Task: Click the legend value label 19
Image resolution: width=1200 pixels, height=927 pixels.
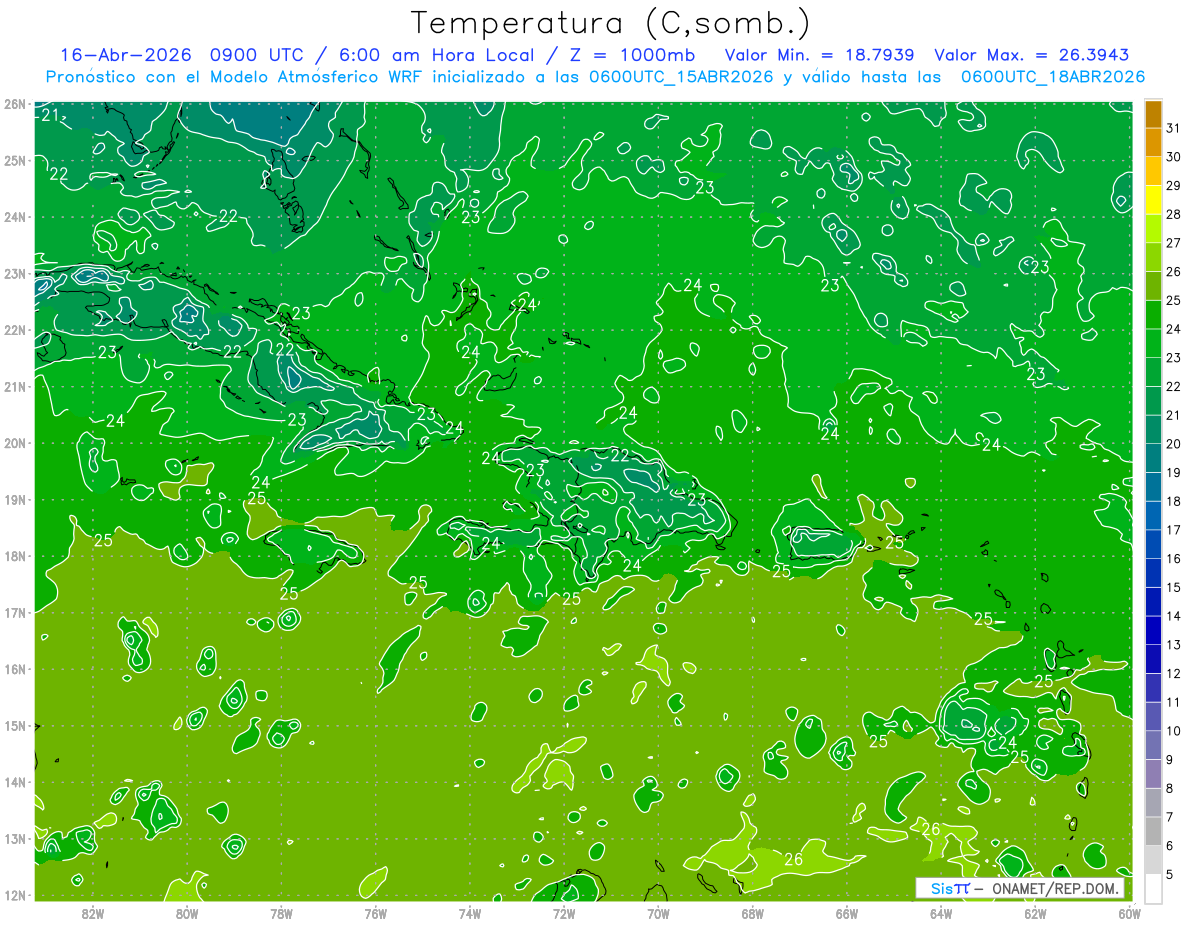Action: (1173, 472)
